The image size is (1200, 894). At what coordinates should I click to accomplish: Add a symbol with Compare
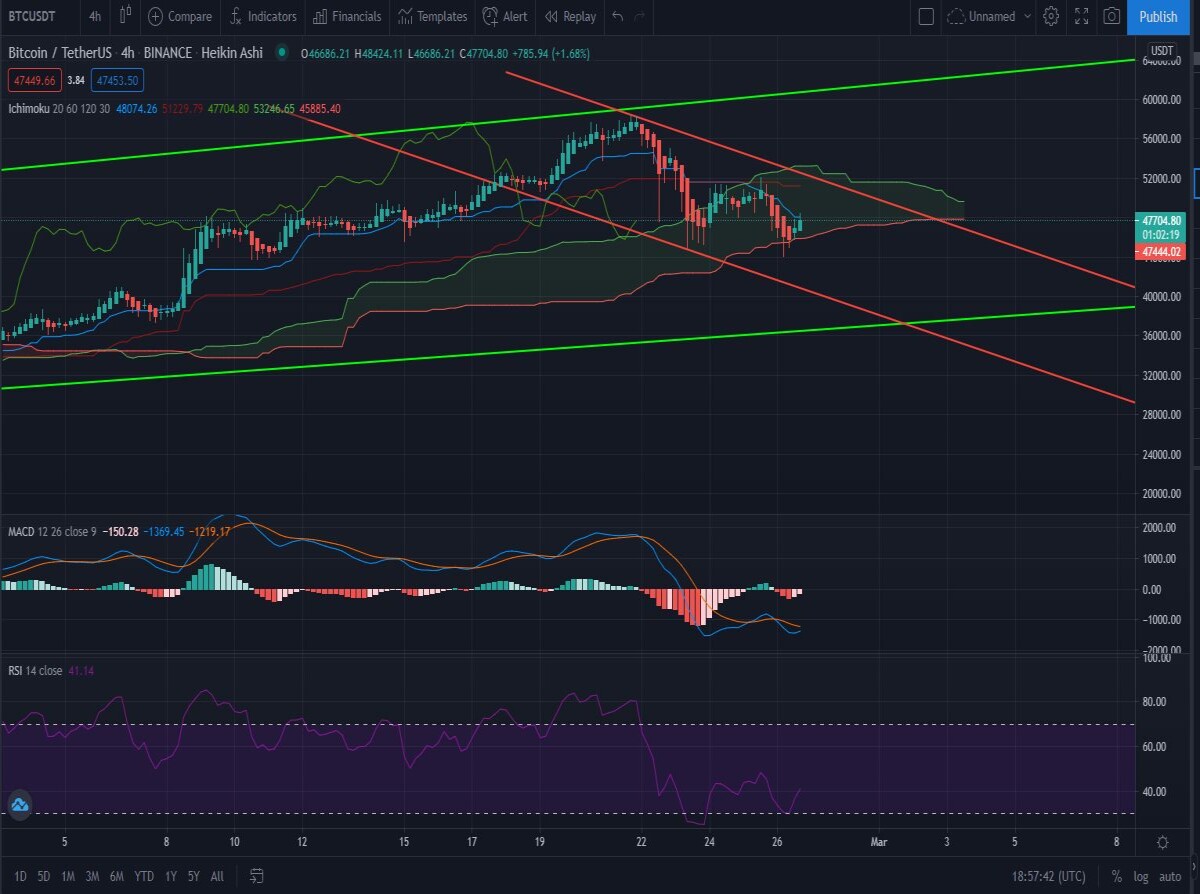coord(180,16)
